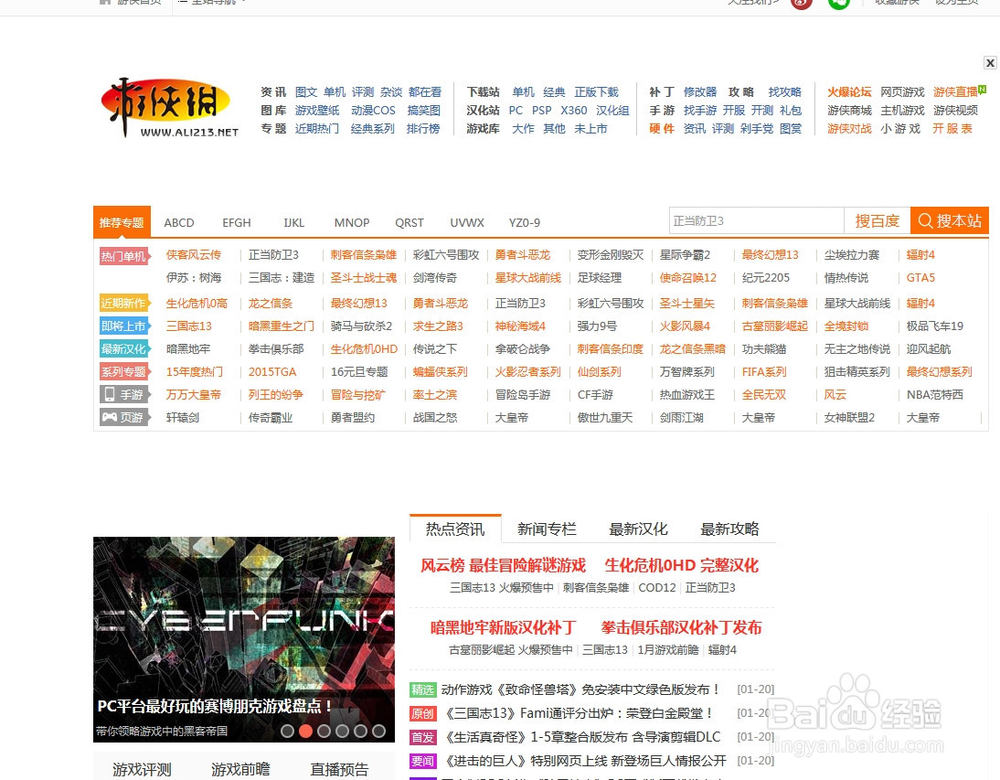Select the fourth carousel dot

(x=342, y=731)
